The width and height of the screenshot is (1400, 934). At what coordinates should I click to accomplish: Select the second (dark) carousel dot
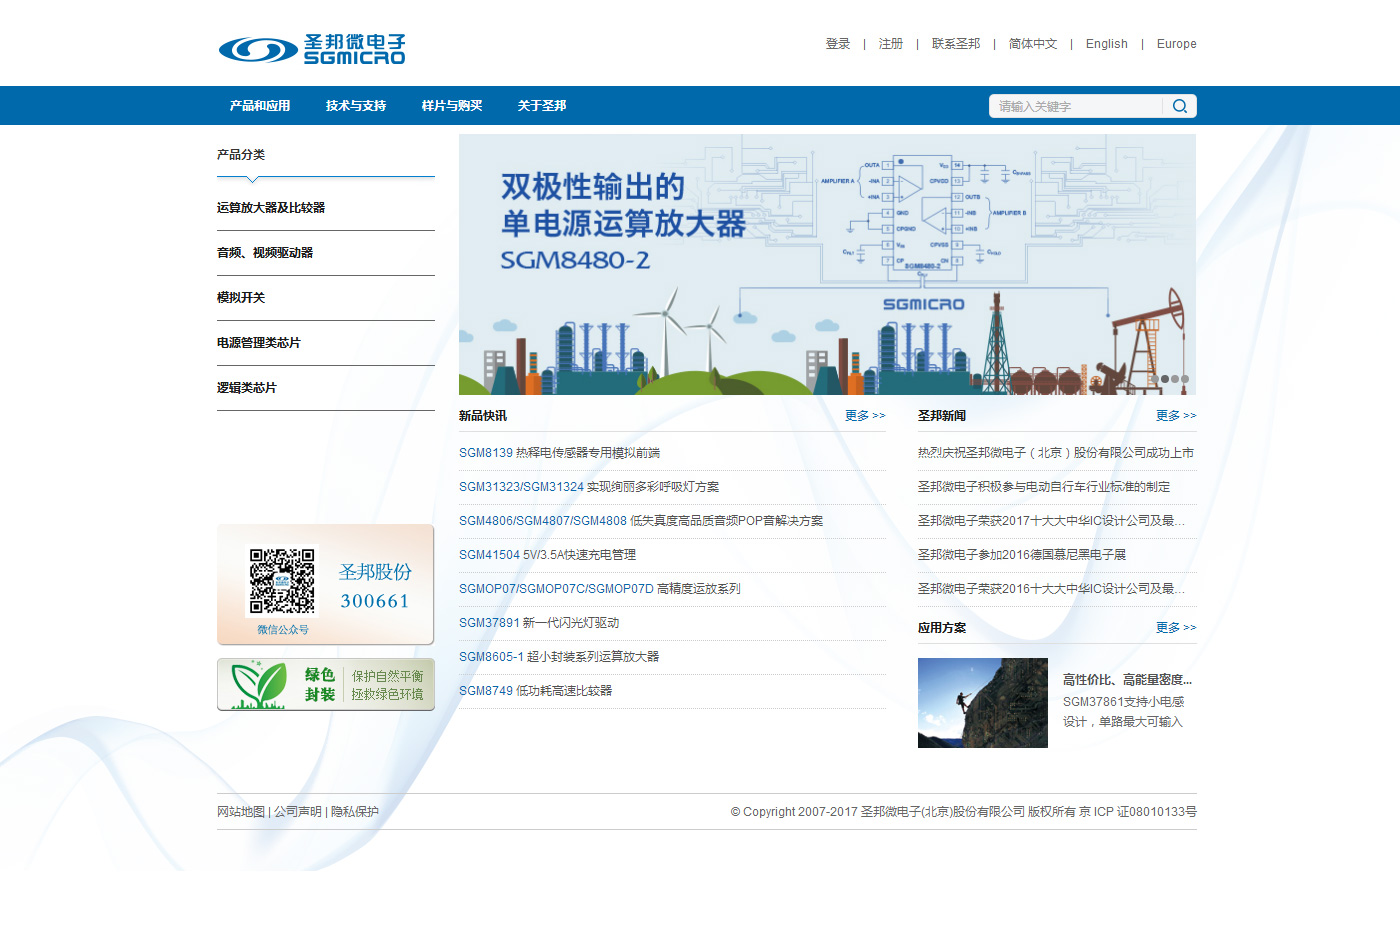[x=1165, y=379]
